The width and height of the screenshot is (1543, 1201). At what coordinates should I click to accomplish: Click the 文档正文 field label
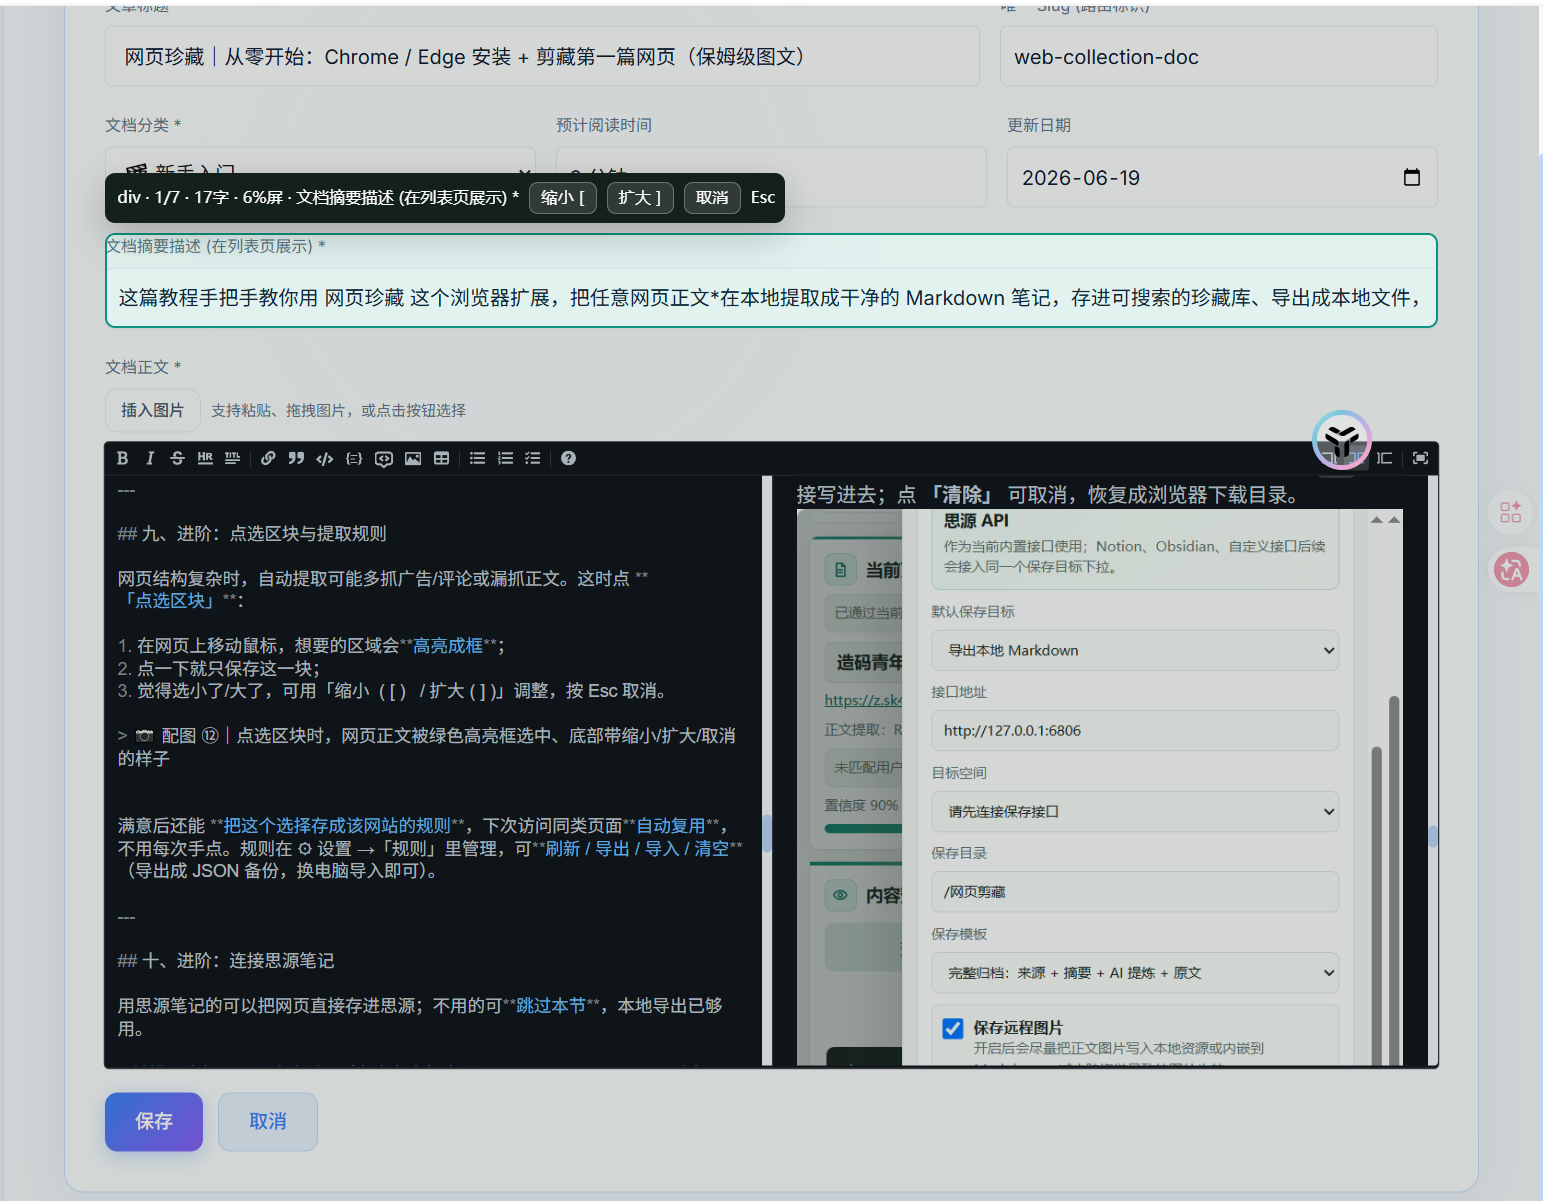tap(143, 367)
